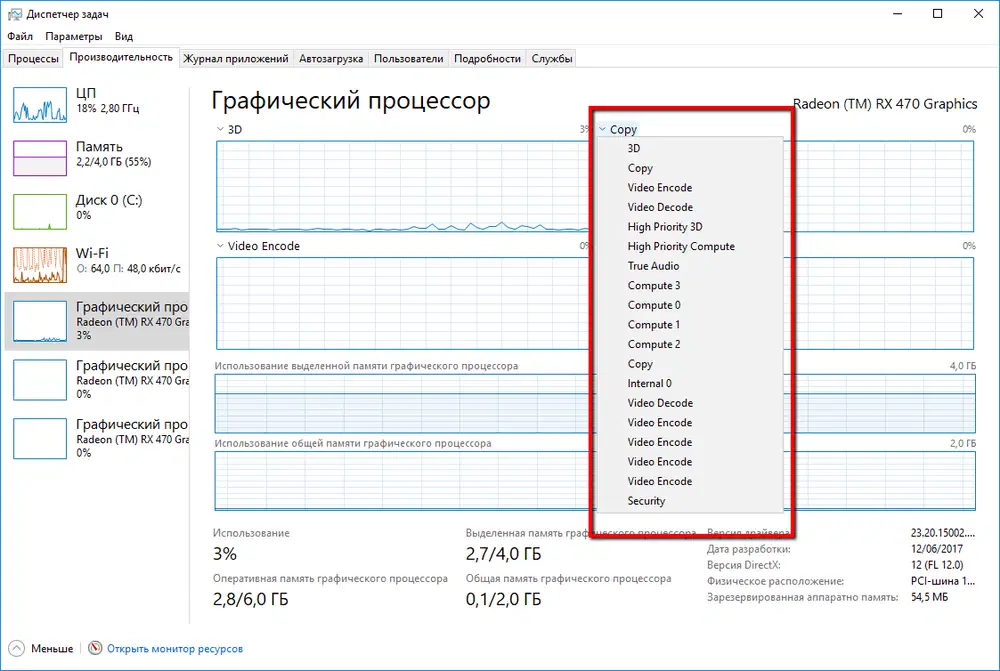Choose Internal 0 from the engine list
The height and width of the screenshot is (671, 1000).
coord(690,383)
